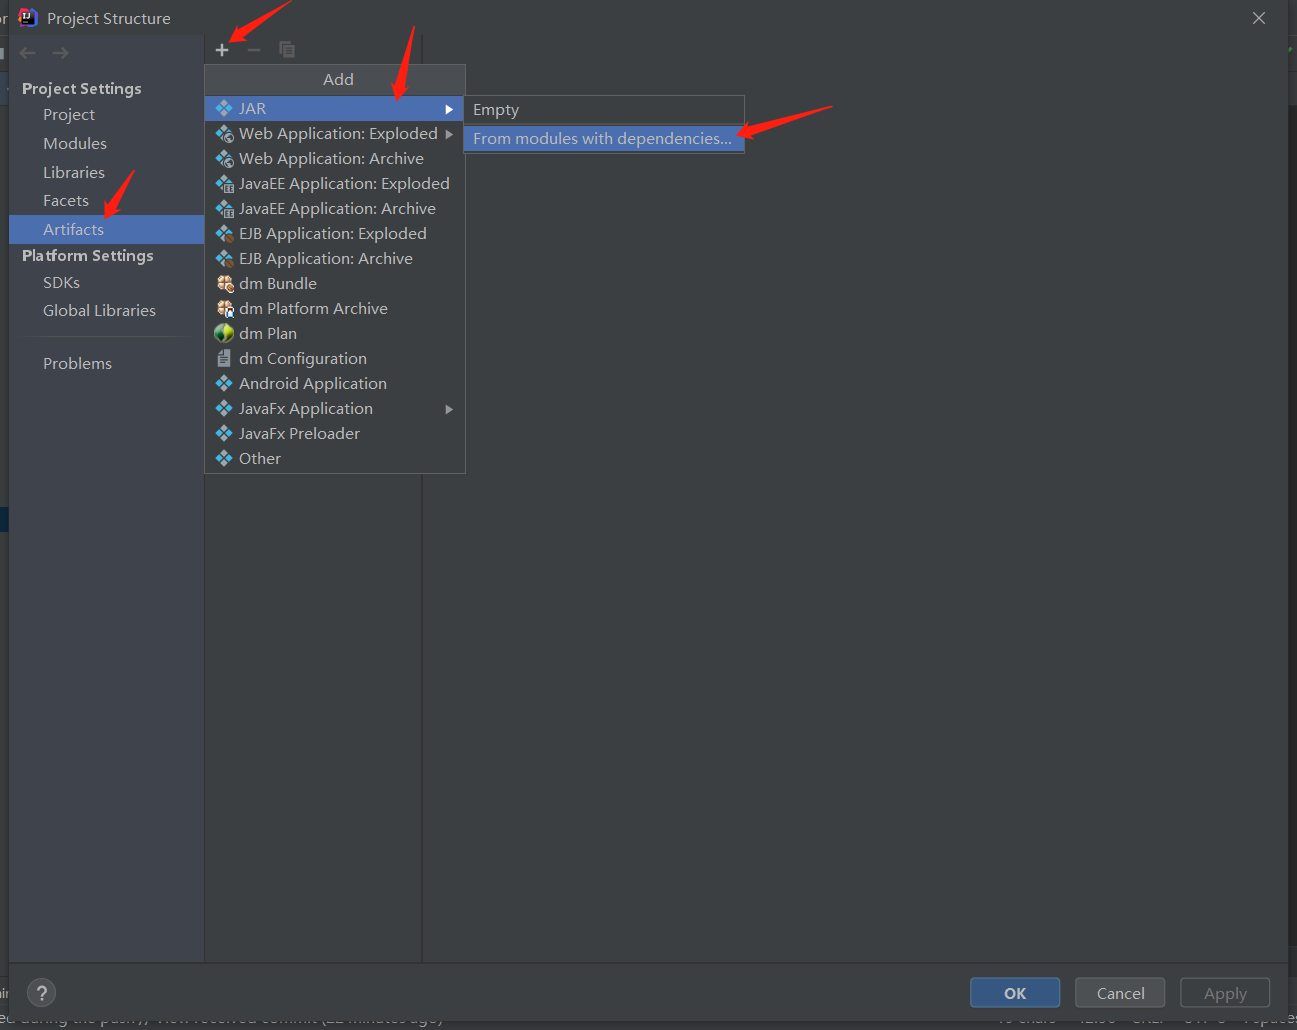Image resolution: width=1297 pixels, height=1030 pixels.
Task: Click the icon next to JAR
Action: click(x=224, y=108)
